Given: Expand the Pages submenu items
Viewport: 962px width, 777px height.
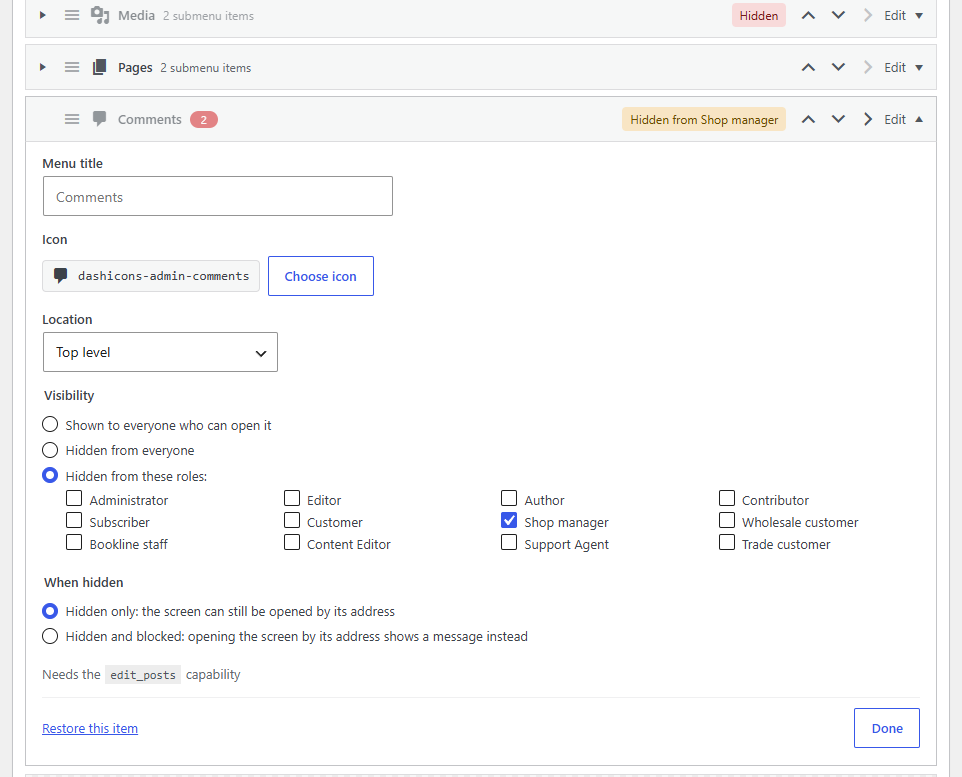Looking at the screenshot, I should click(42, 68).
